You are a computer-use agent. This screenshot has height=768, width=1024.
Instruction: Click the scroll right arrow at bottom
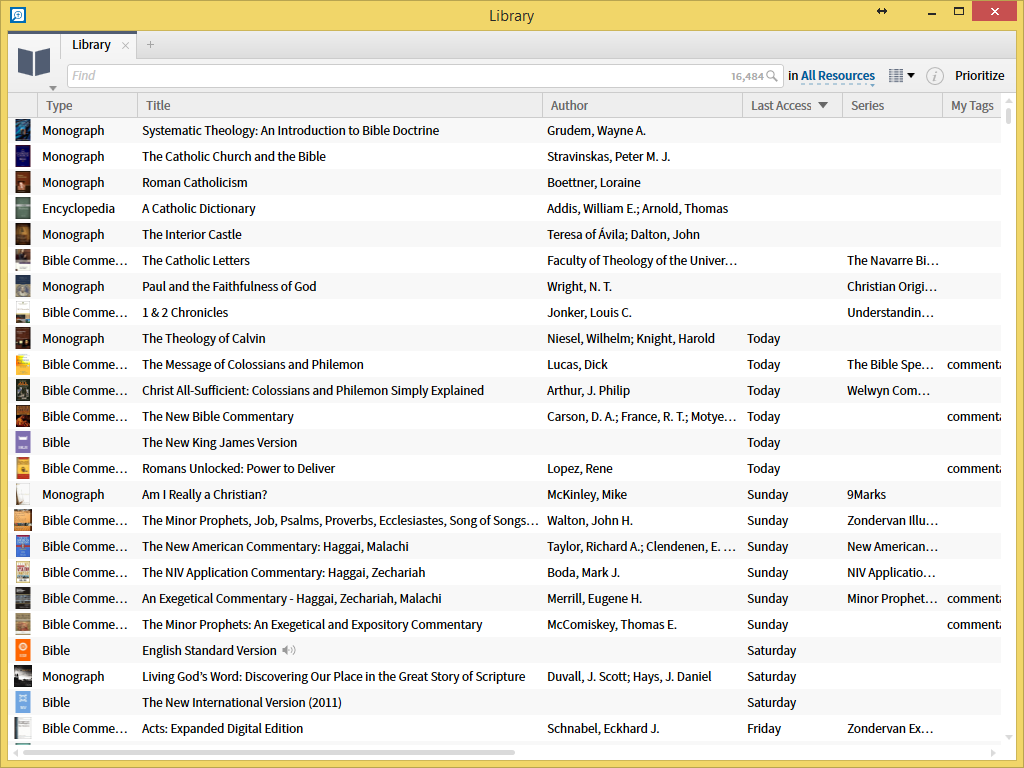pos(994,753)
